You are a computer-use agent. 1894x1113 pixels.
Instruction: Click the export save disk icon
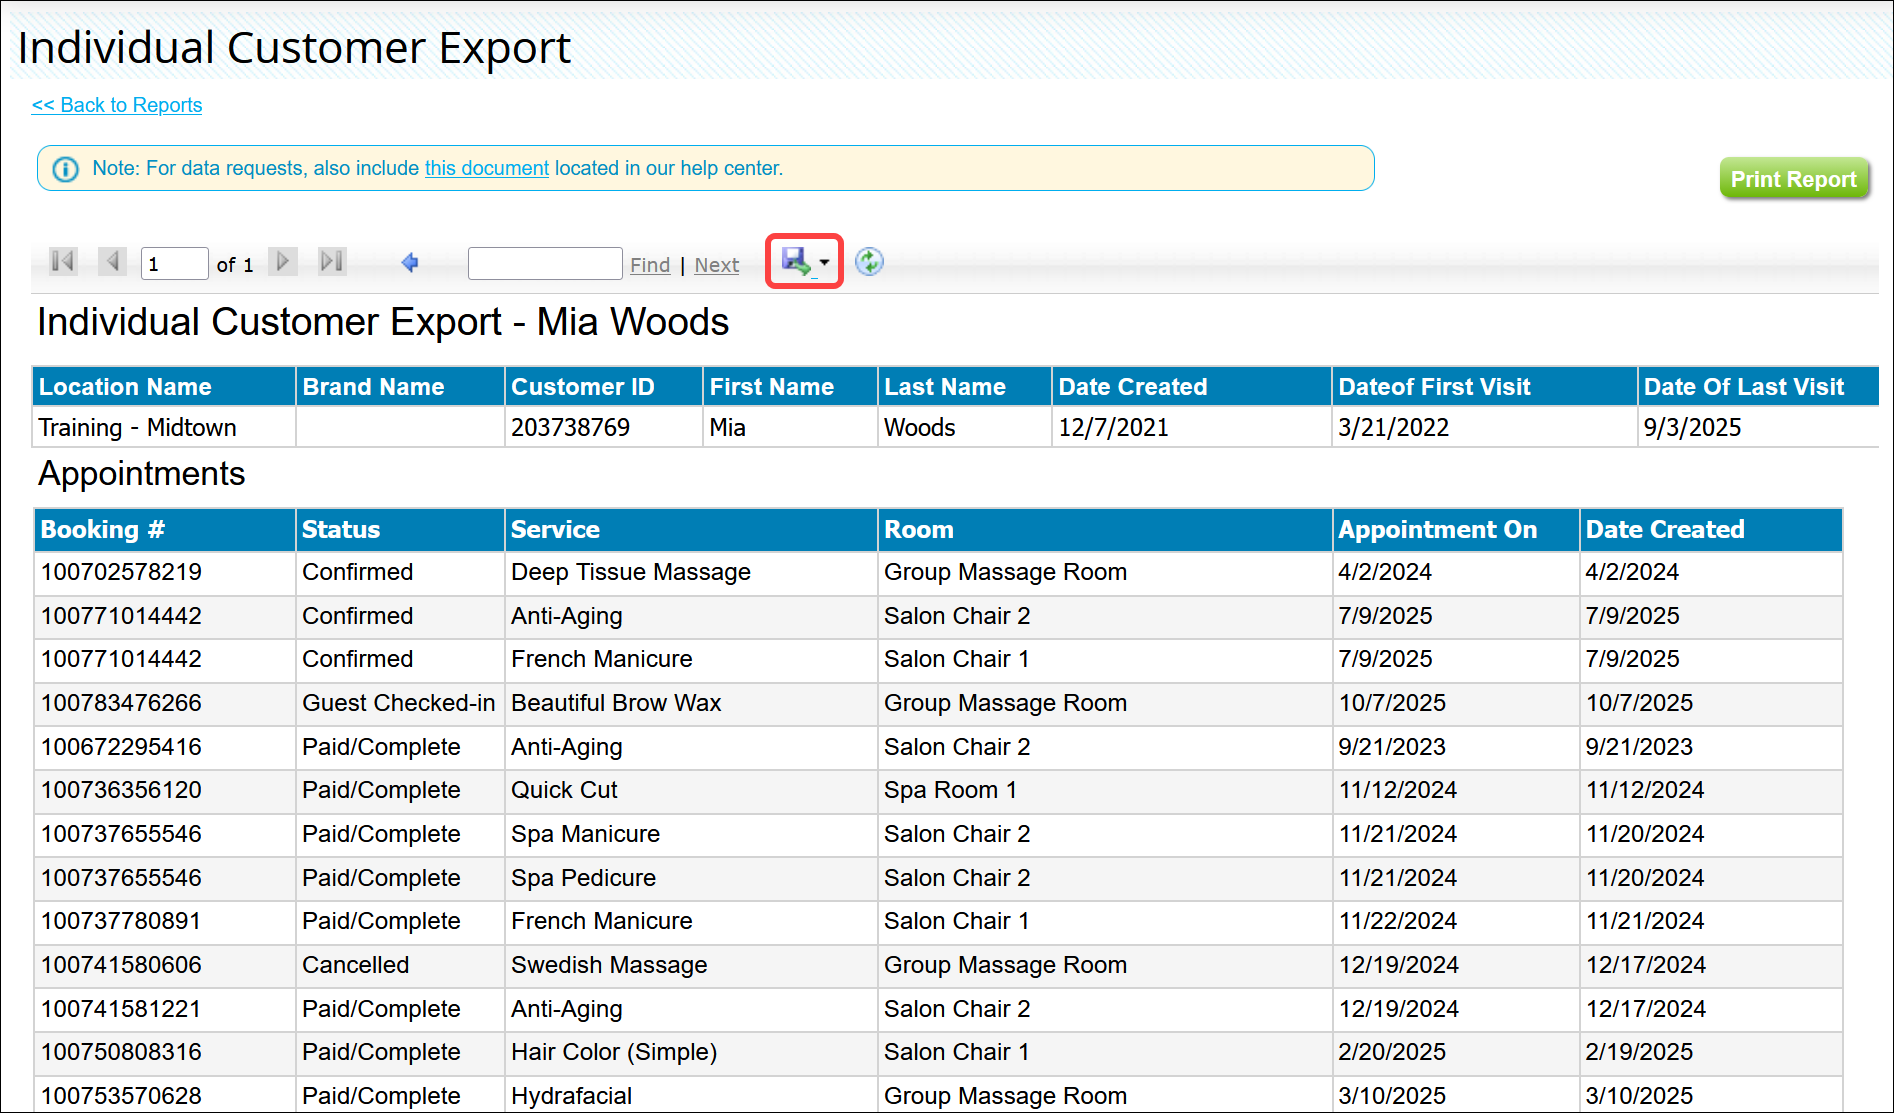pos(796,262)
